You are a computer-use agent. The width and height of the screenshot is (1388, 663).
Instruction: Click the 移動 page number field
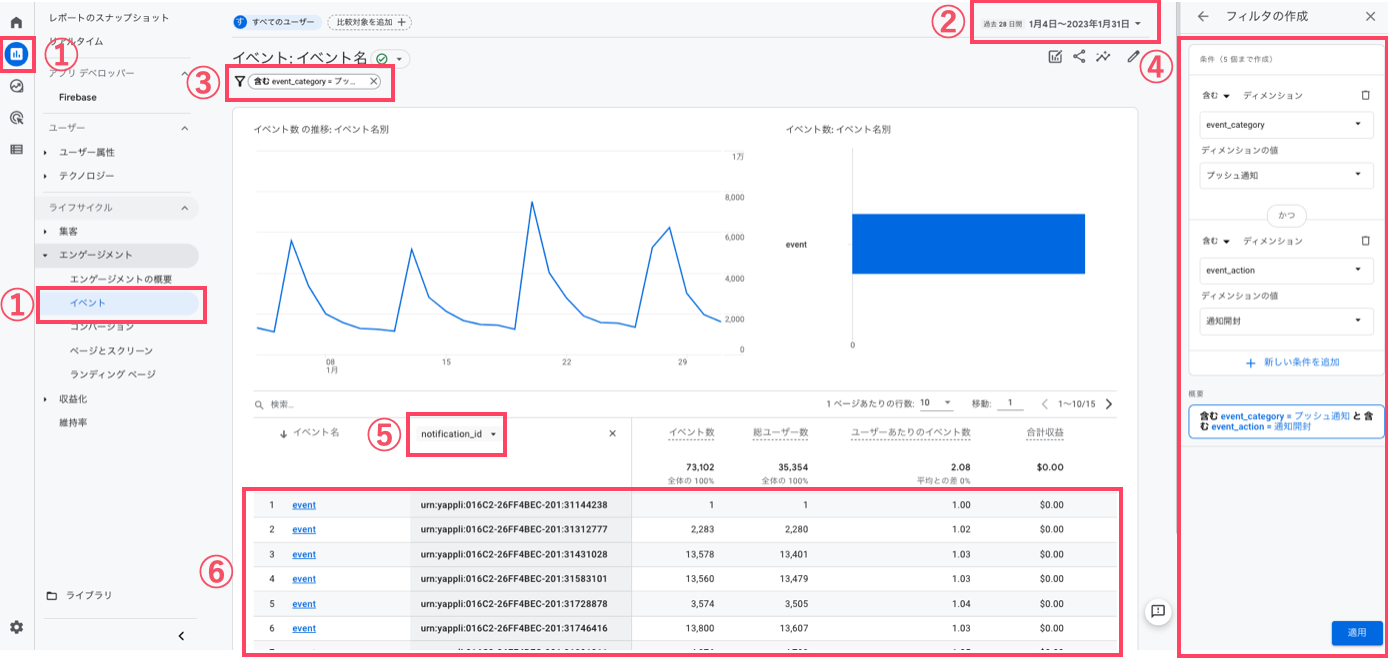click(x=1010, y=403)
